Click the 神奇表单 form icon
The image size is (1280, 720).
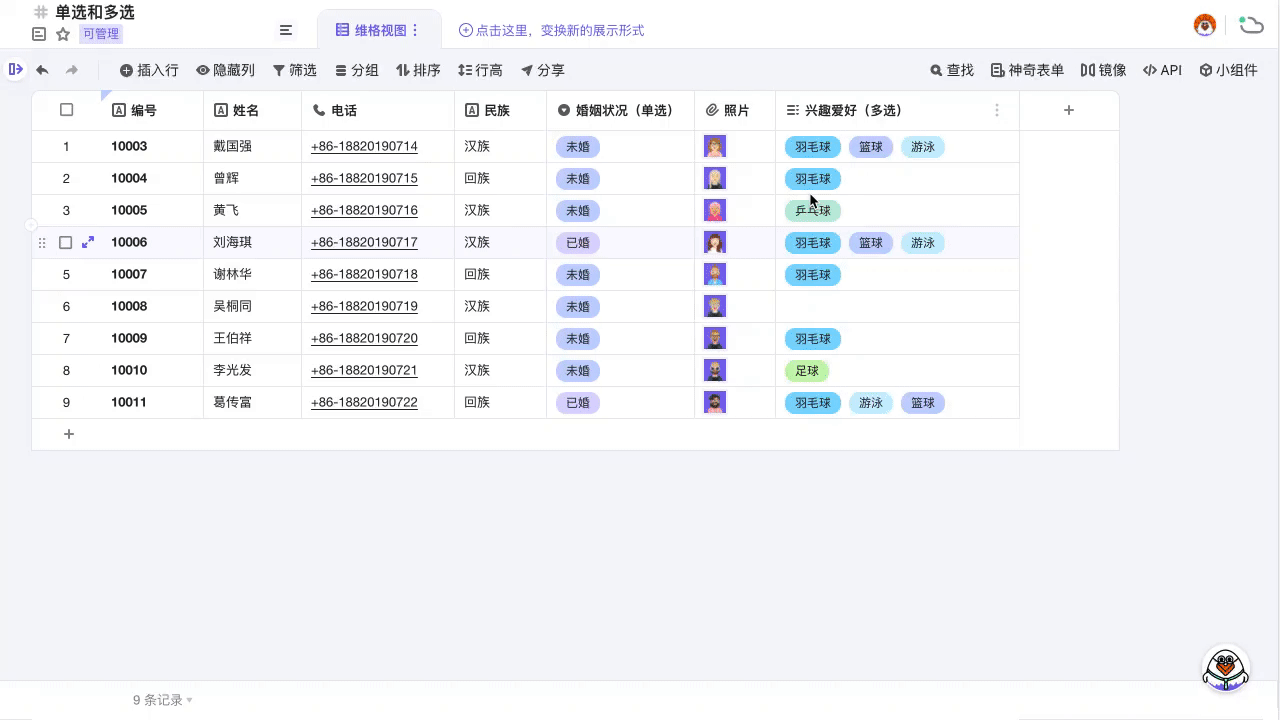pos(1027,70)
